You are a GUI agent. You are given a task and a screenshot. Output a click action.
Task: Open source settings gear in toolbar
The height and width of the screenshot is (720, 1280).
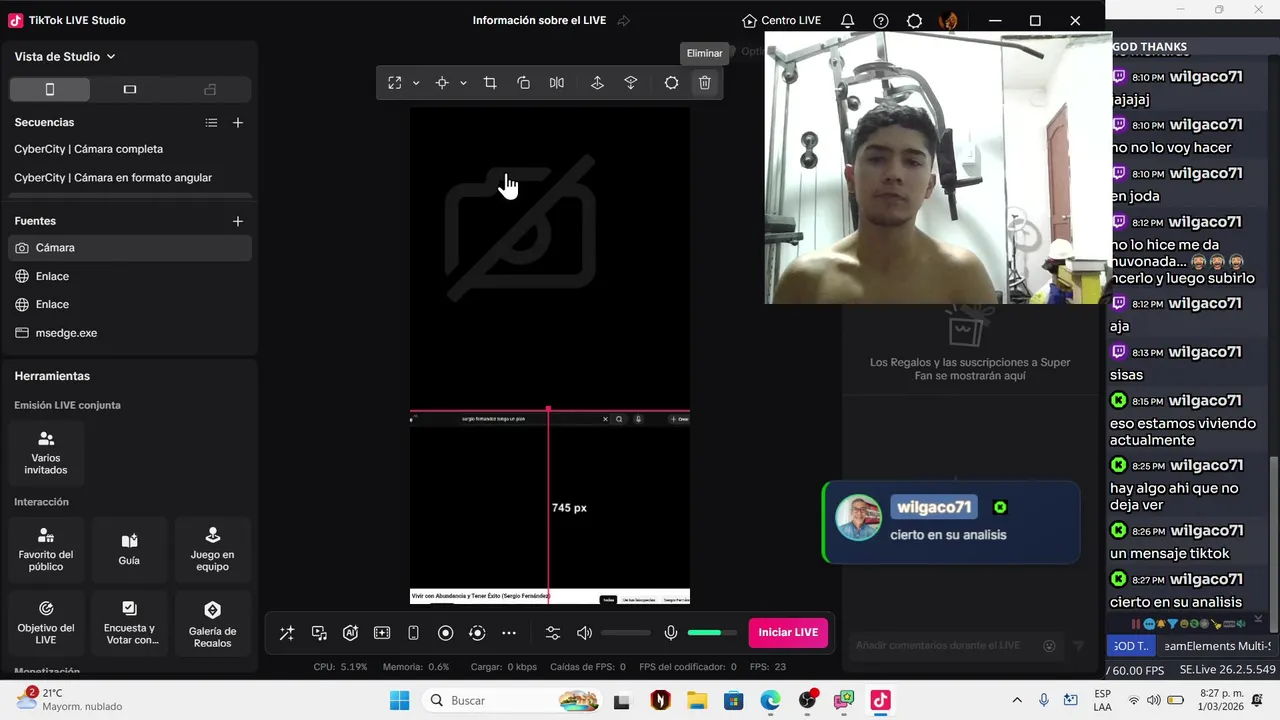tap(671, 83)
